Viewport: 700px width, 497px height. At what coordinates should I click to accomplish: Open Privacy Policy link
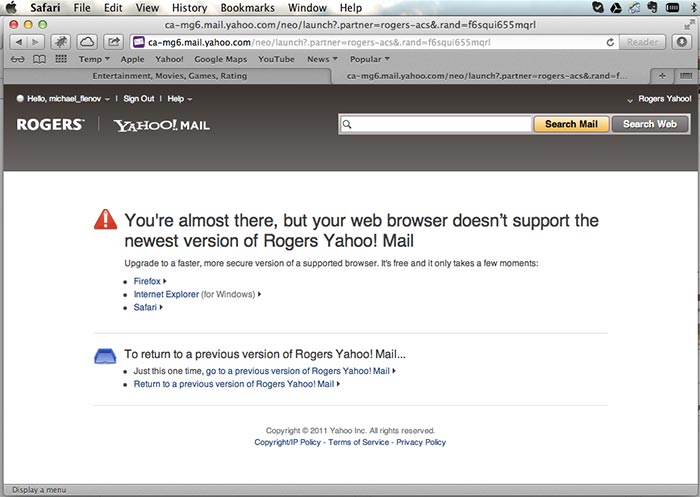coord(421,442)
